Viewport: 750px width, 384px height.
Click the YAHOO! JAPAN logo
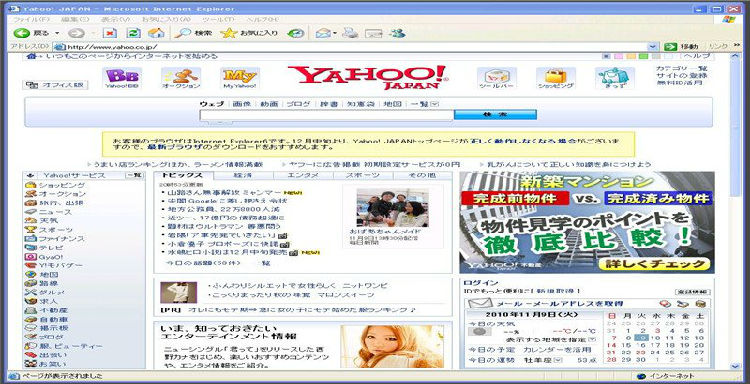pos(368,77)
